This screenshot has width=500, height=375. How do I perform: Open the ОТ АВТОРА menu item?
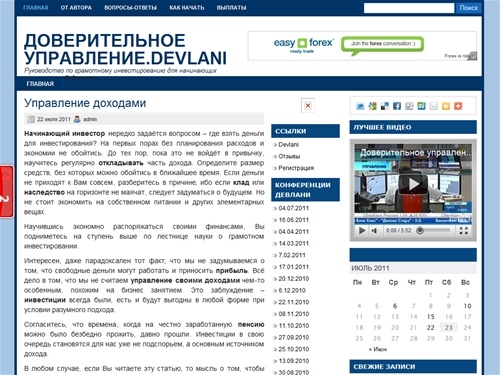pos(76,7)
